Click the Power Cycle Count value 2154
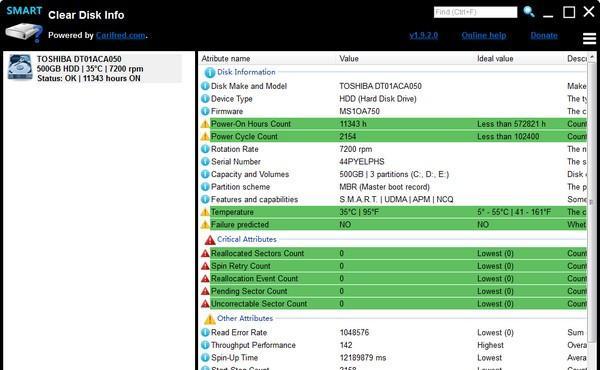This screenshot has width=600, height=370. coord(347,137)
